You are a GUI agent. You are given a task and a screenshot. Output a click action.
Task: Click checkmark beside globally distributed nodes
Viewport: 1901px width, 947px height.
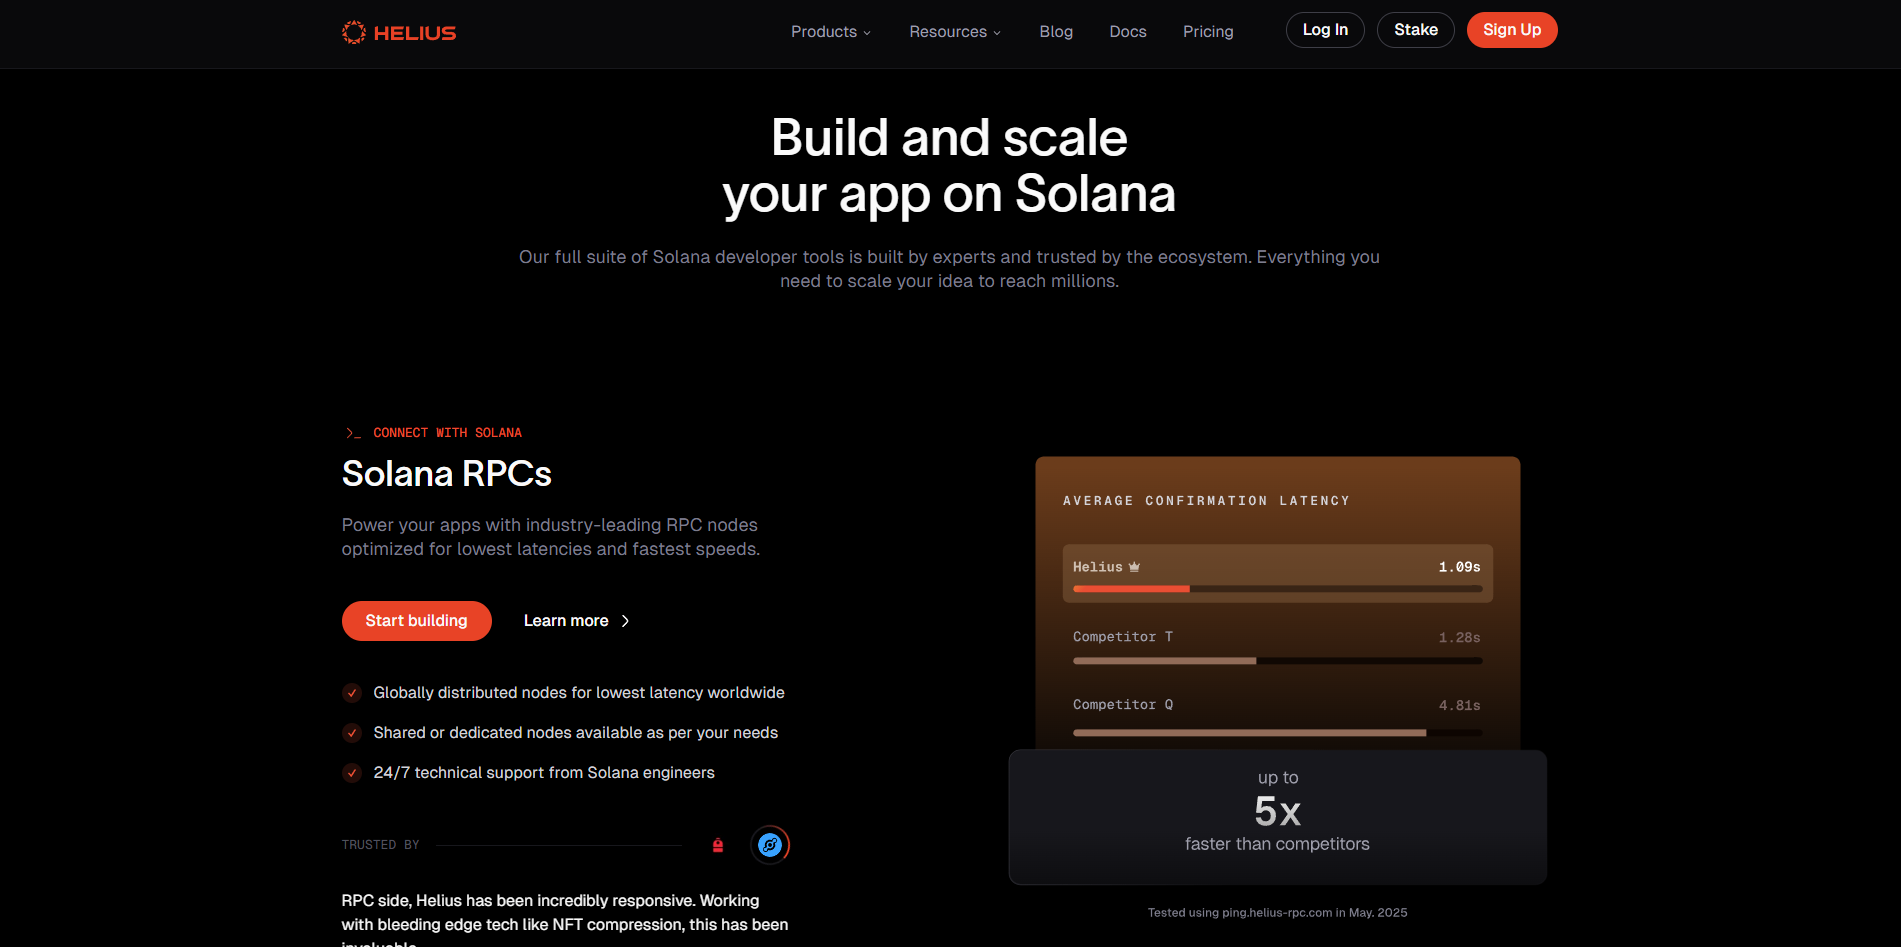point(352,693)
